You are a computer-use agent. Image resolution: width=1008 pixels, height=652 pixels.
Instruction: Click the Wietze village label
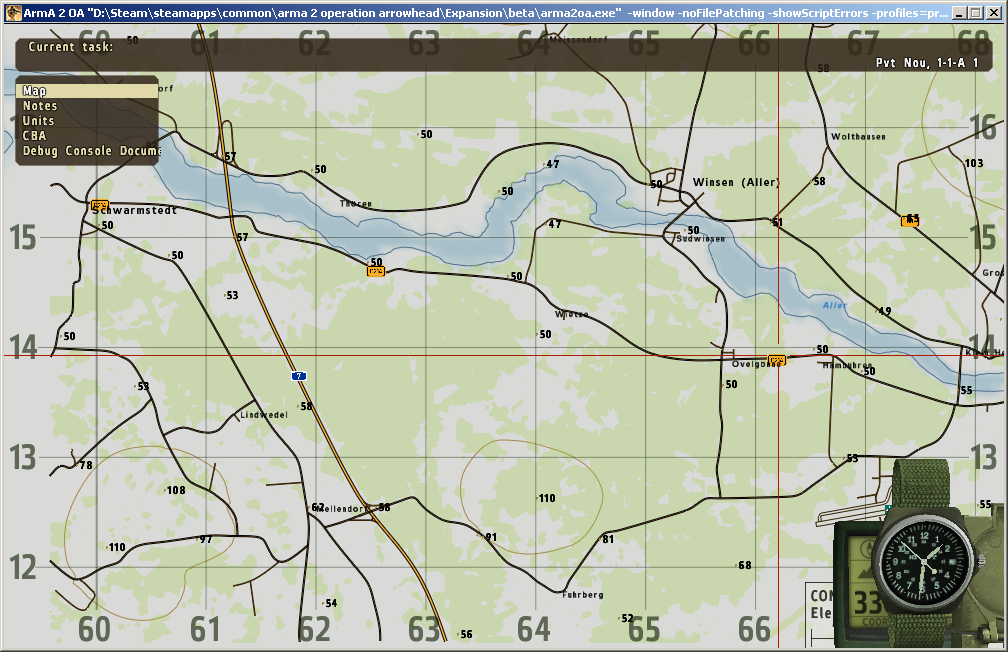coord(571,314)
